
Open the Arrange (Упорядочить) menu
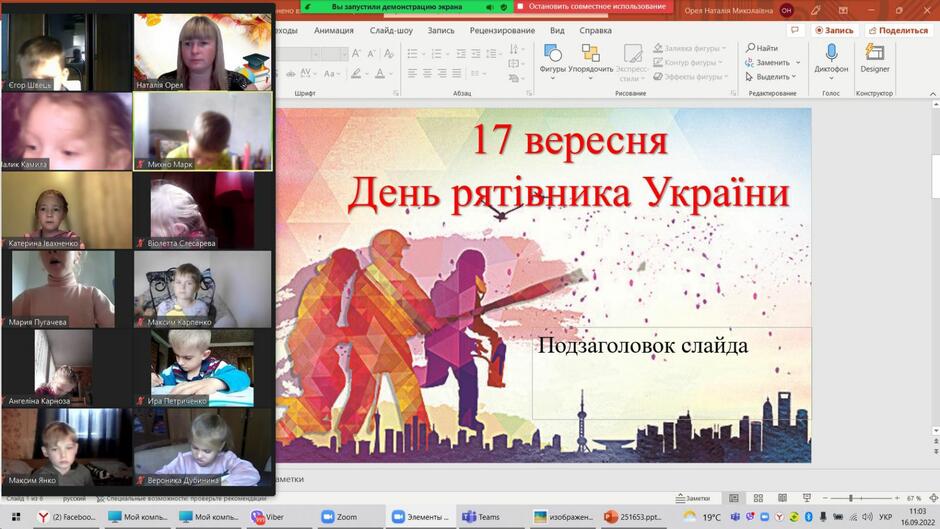(590, 60)
